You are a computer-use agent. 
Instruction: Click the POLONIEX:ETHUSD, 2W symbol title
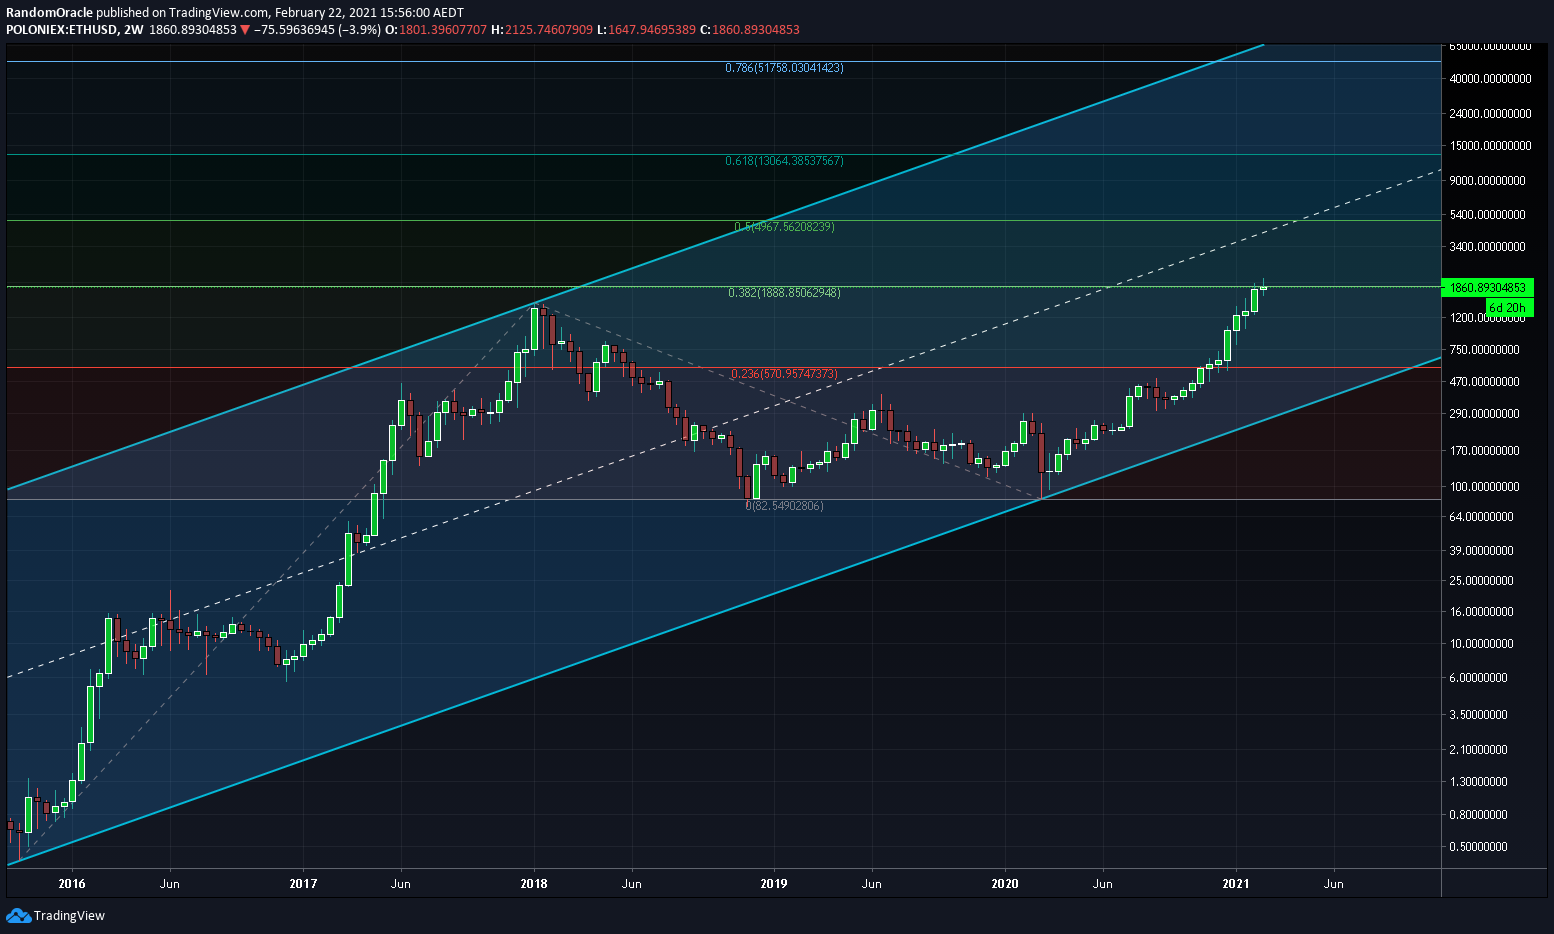coord(74,30)
